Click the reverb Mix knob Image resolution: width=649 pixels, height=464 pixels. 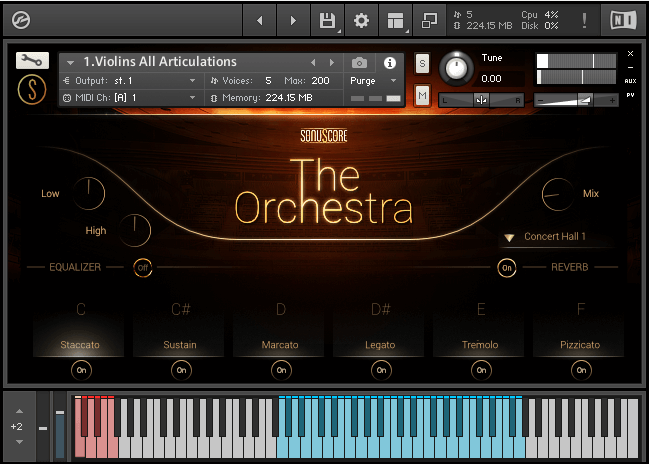click(558, 194)
